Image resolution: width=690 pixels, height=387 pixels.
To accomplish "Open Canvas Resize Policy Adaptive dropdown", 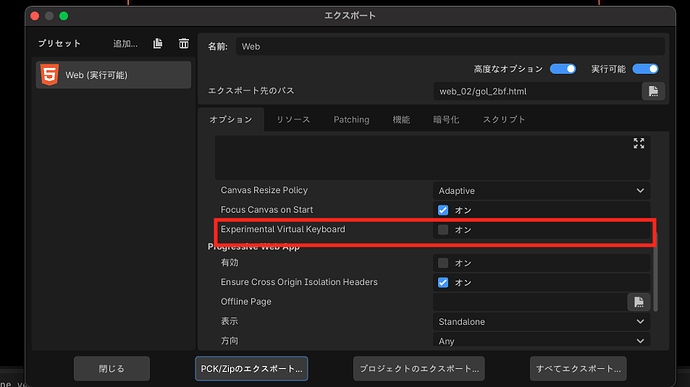I will point(541,191).
